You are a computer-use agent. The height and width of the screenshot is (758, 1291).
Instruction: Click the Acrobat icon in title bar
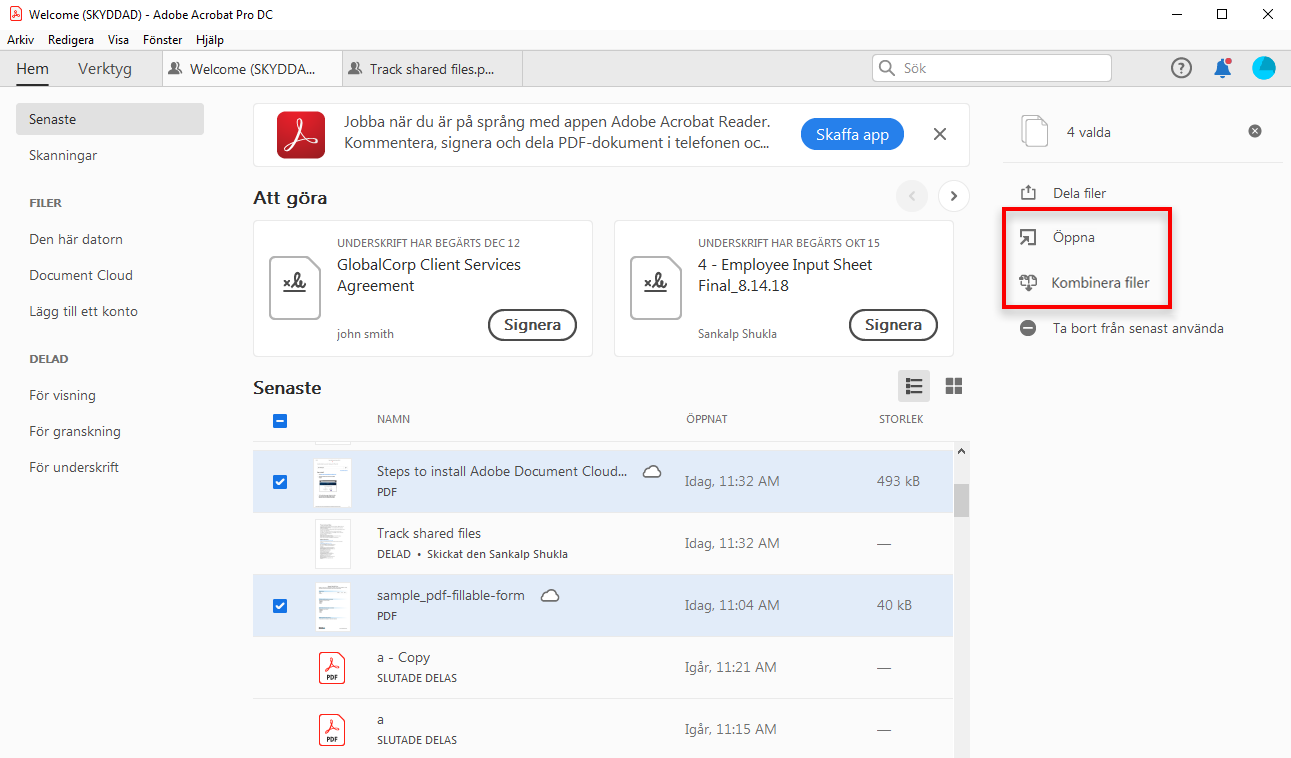[x=15, y=14]
